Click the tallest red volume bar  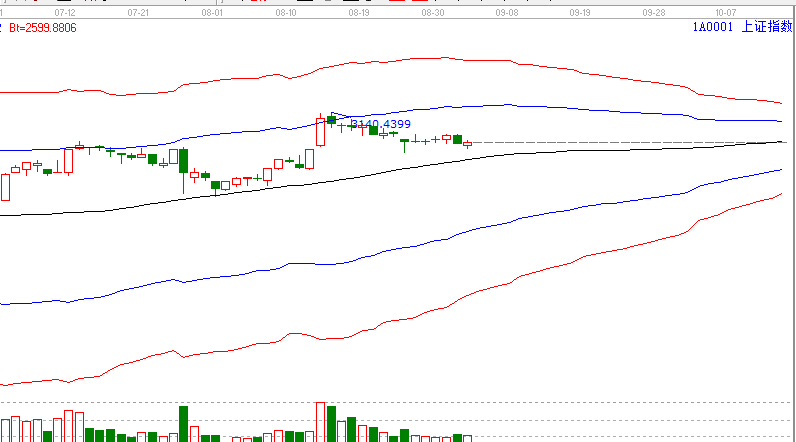[320, 420]
